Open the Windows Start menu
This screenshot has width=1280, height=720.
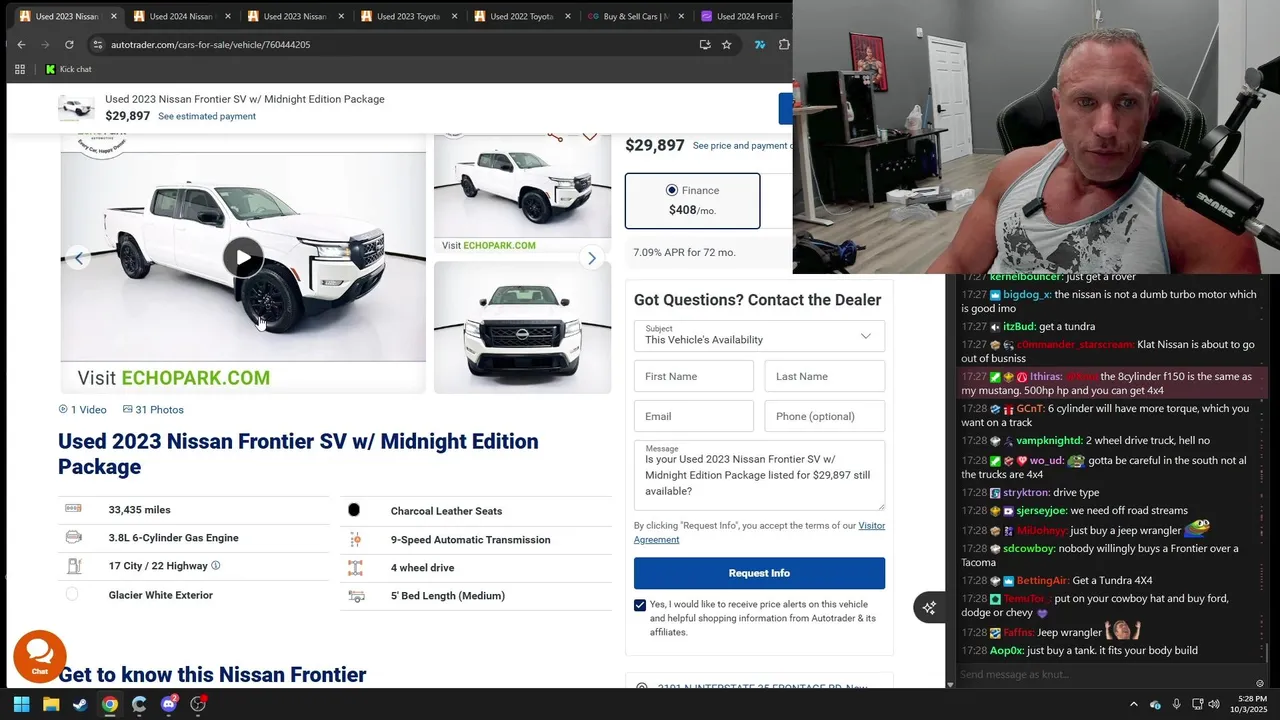coord(21,704)
